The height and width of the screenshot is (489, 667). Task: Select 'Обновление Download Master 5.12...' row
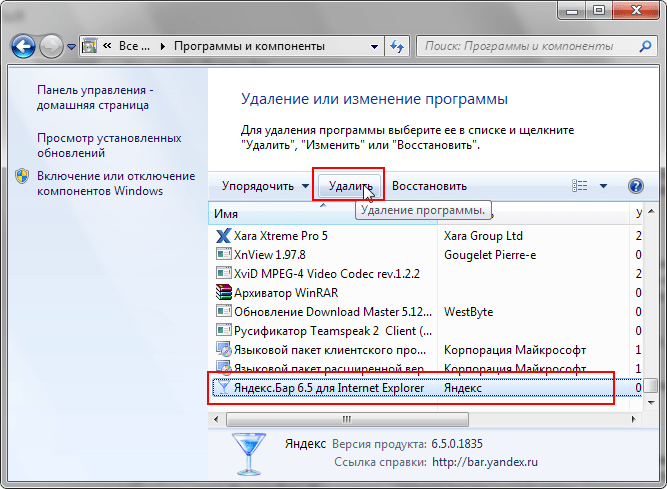click(x=425, y=312)
